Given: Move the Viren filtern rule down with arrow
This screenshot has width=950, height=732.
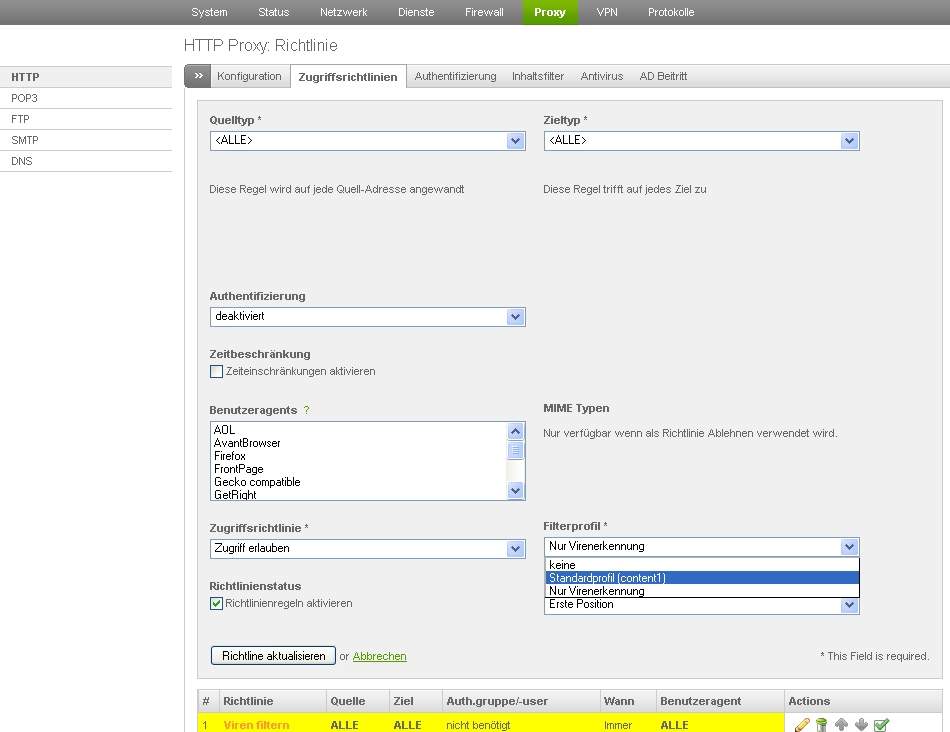Looking at the screenshot, I should [861, 725].
